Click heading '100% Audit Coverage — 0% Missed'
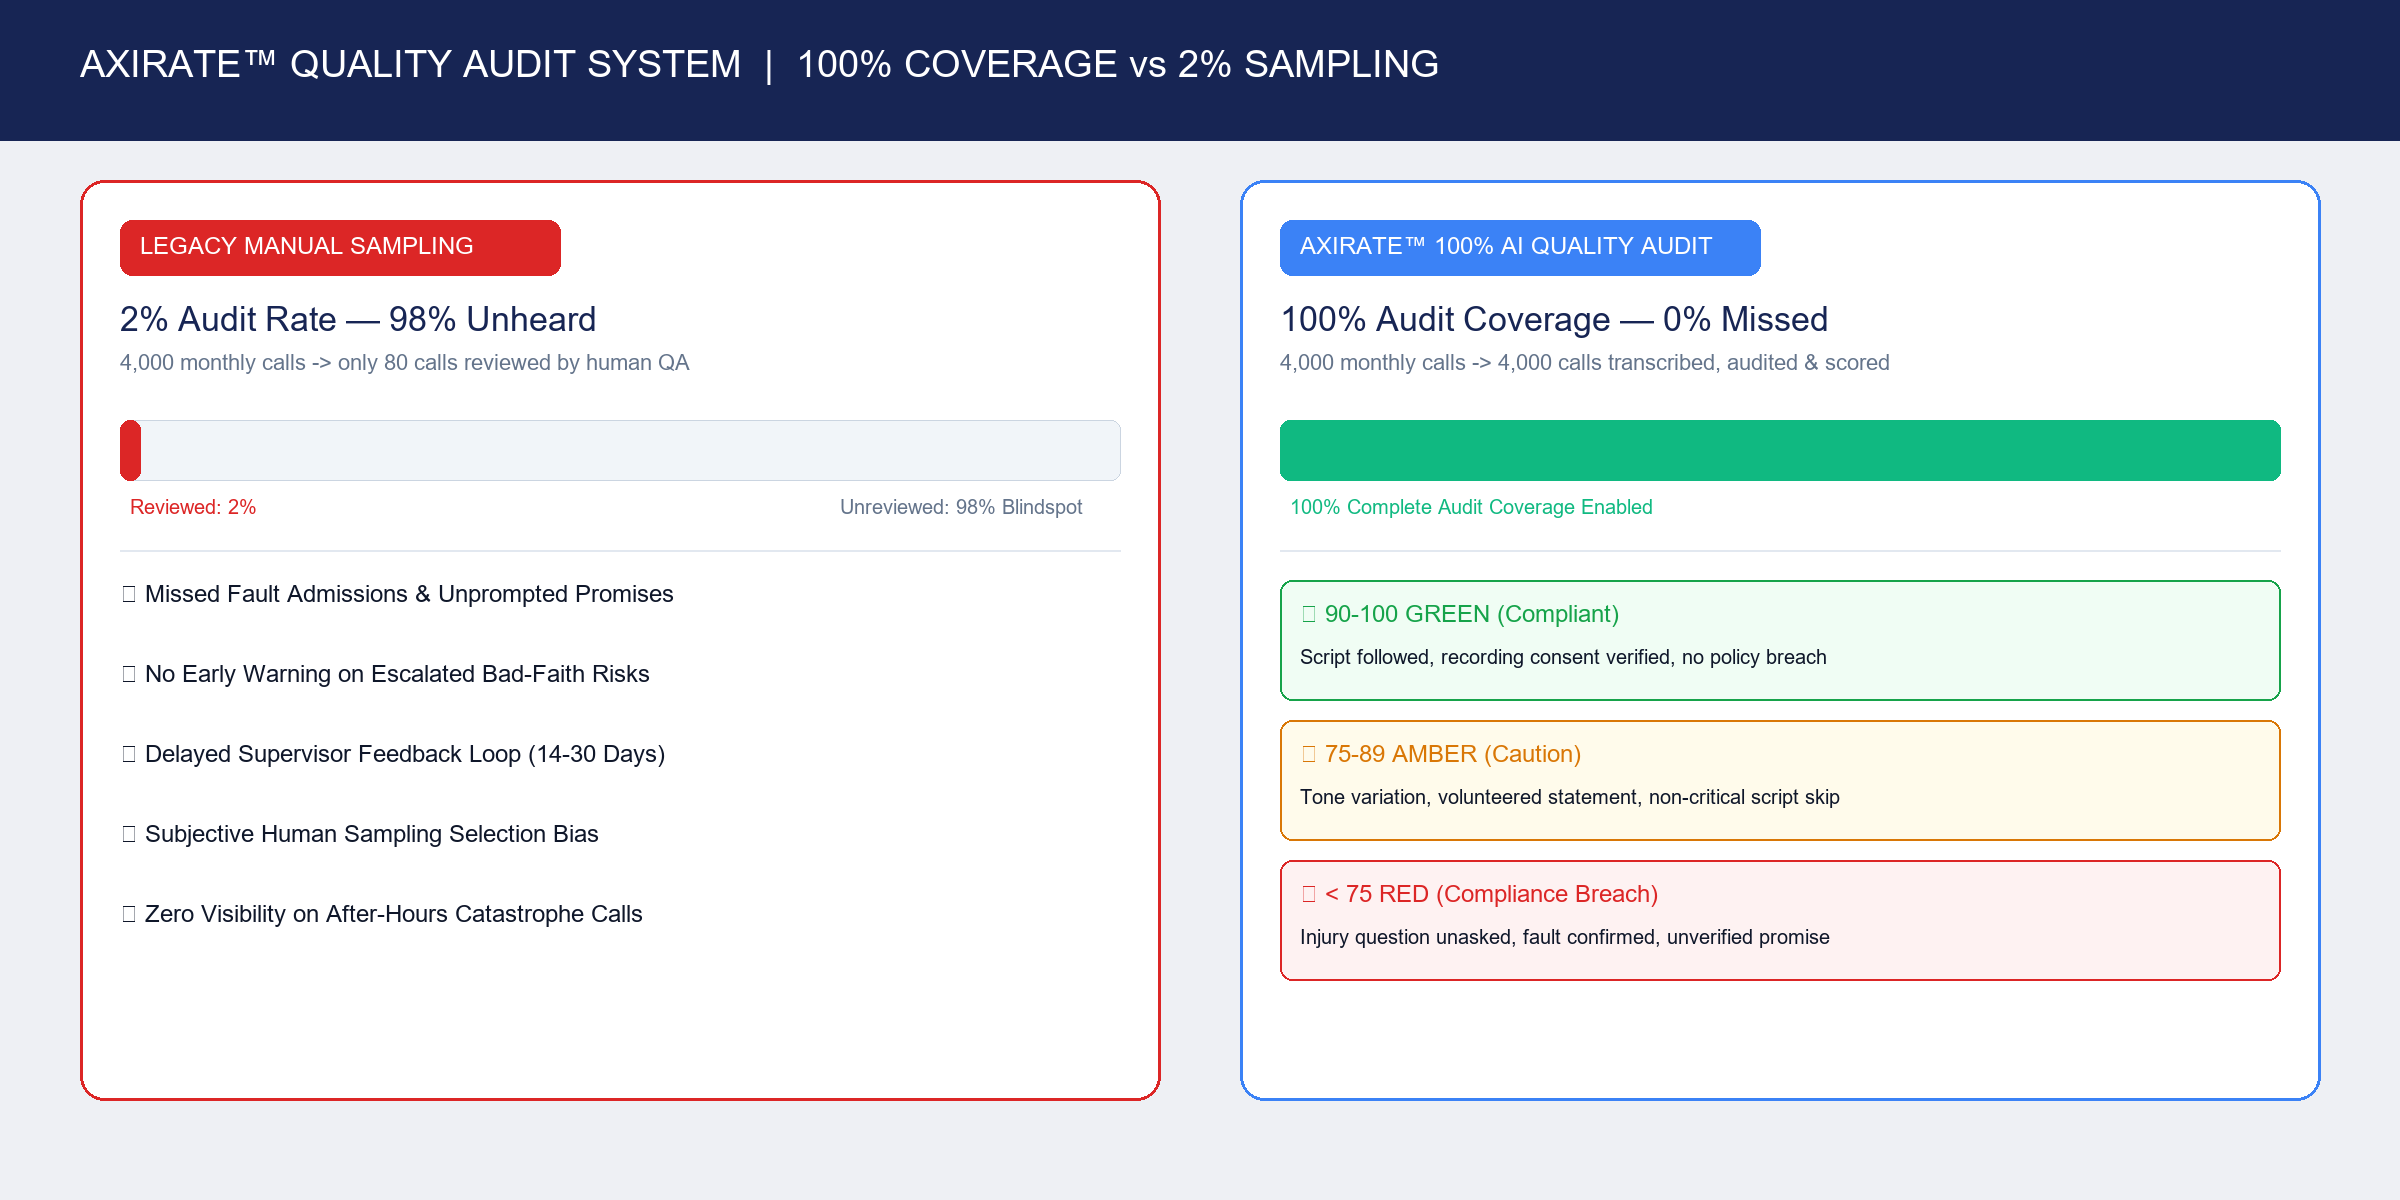Screen dimensions: 2400x1200 [1554, 319]
